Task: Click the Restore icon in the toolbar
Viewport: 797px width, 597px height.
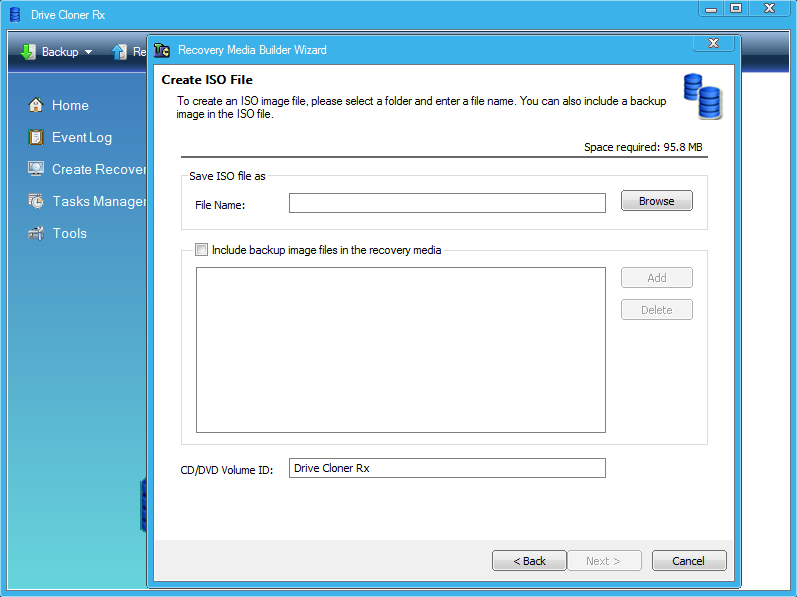Action: click(x=120, y=52)
